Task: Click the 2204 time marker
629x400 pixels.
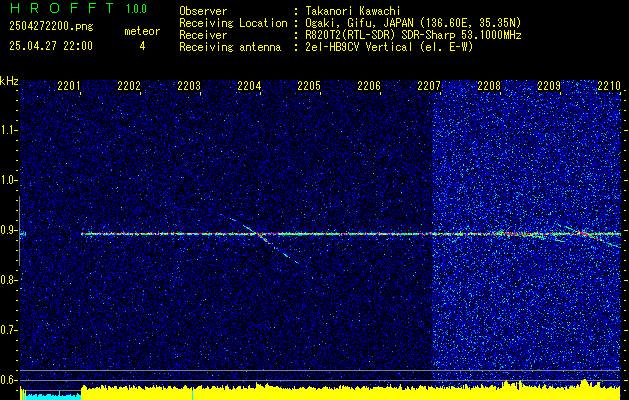Action: 249,86
